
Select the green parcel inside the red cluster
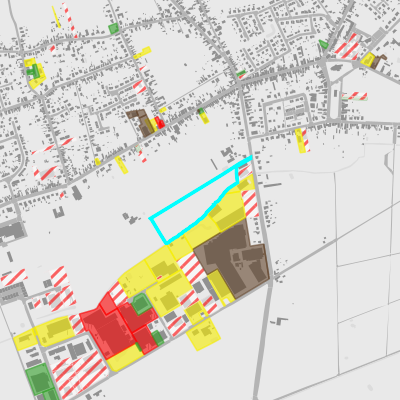(142, 304)
